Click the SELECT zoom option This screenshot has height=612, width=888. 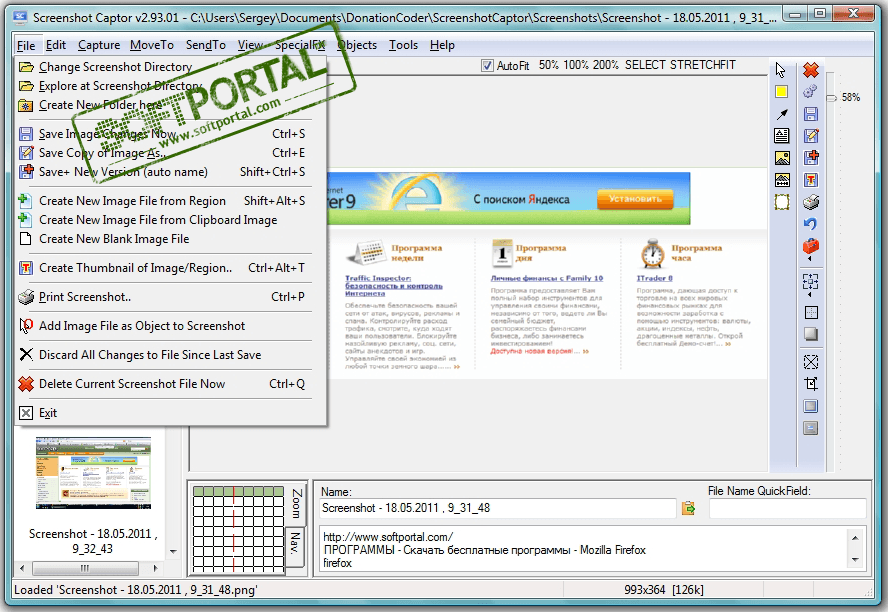(645, 65)
